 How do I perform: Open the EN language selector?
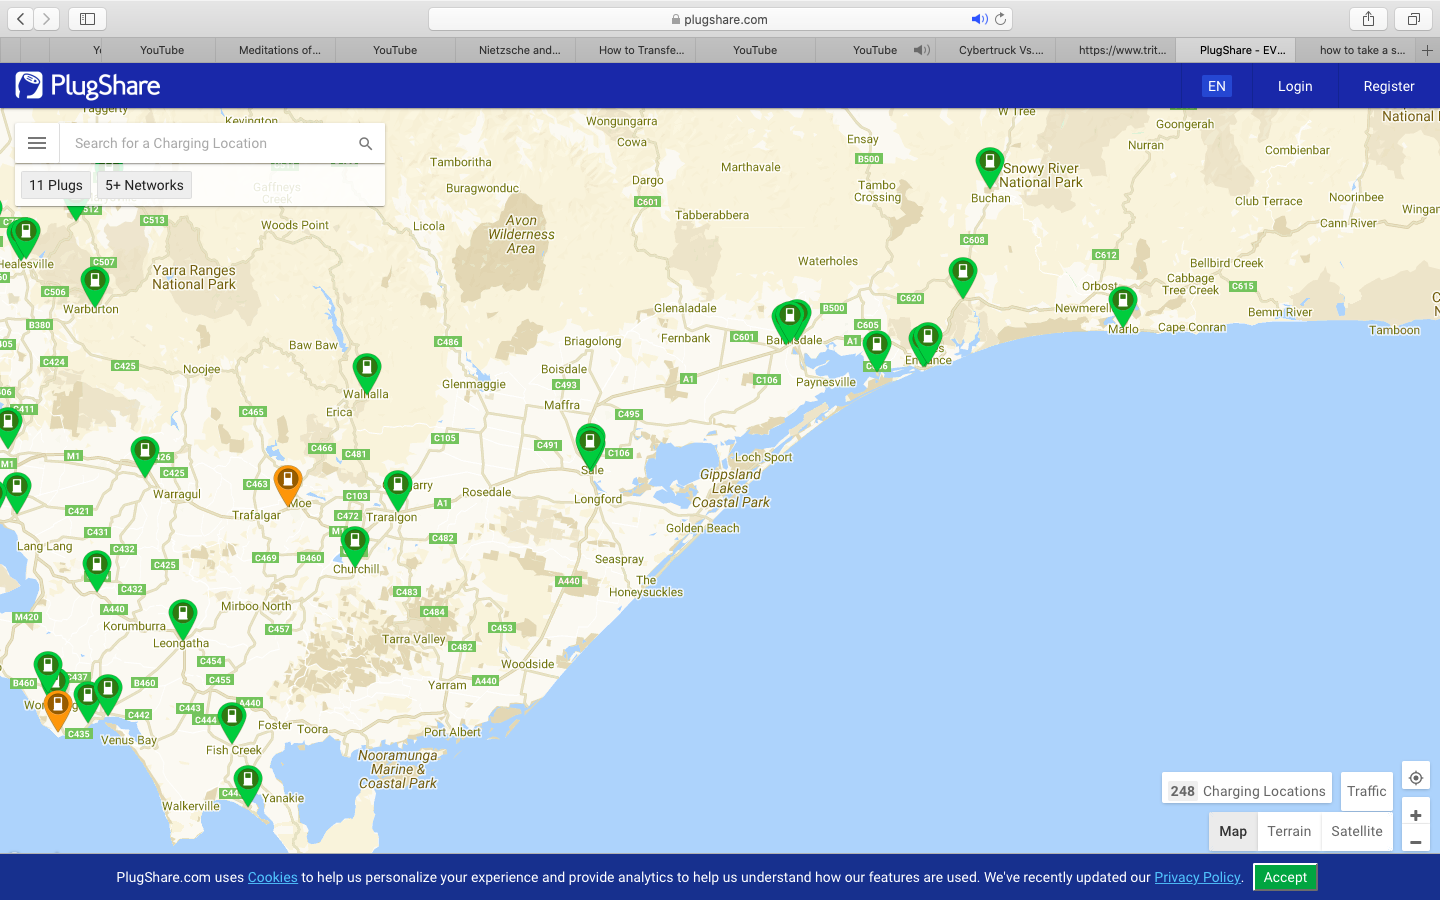point(1217,86)
